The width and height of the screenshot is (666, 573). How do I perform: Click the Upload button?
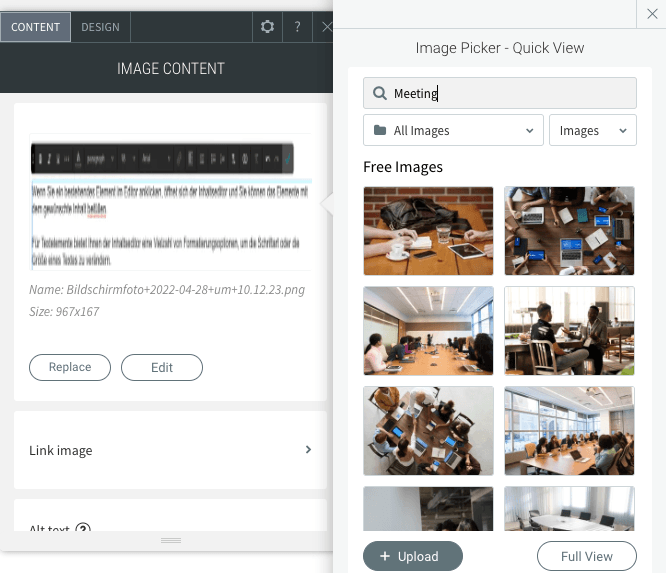(x=413, y=556)
